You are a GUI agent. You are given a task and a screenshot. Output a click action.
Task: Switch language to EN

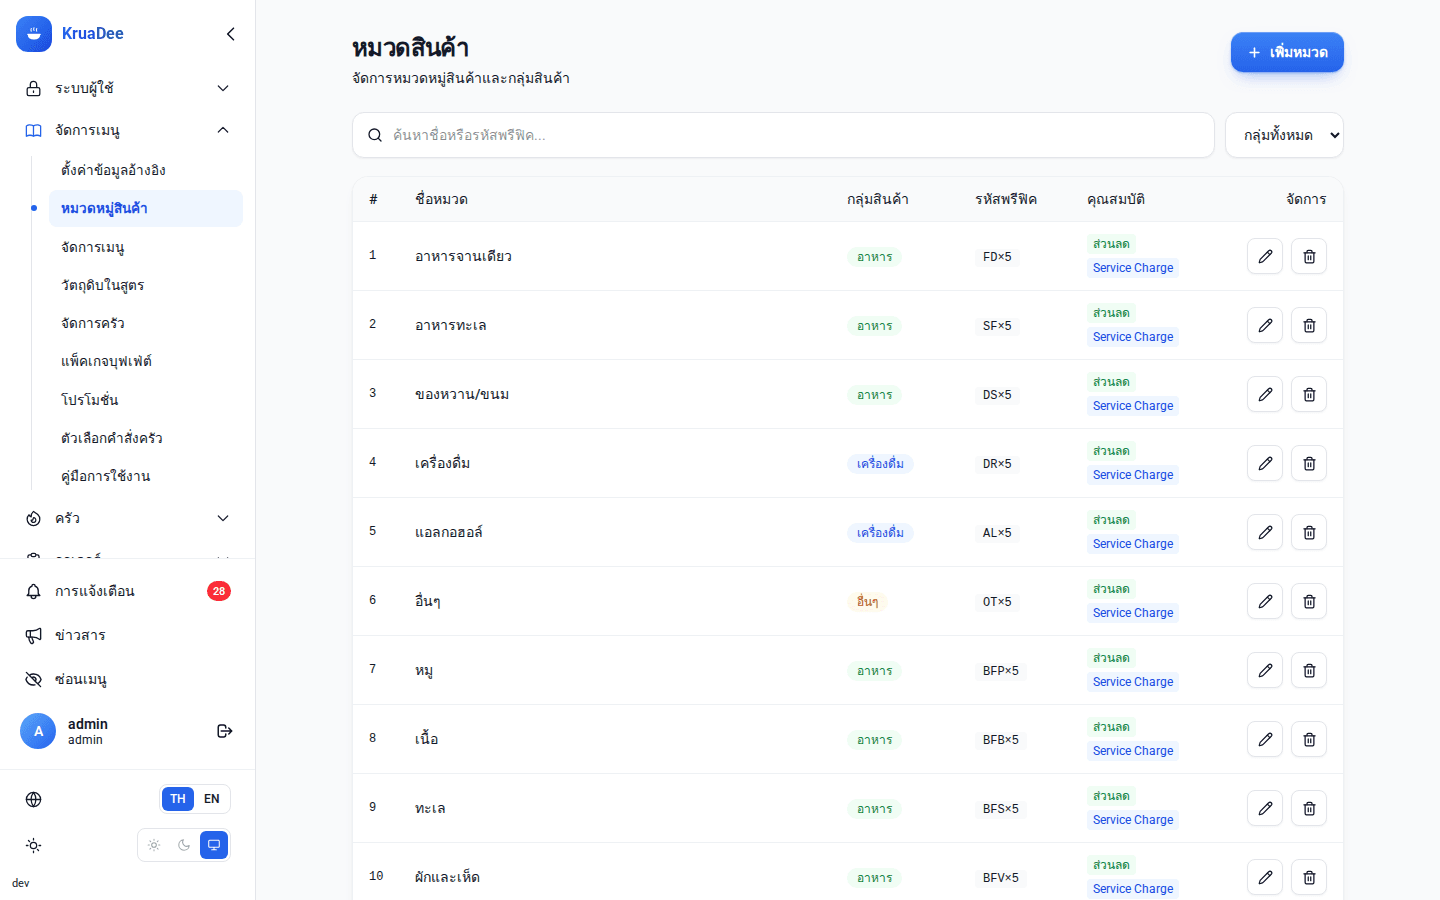tap(212, 799)
